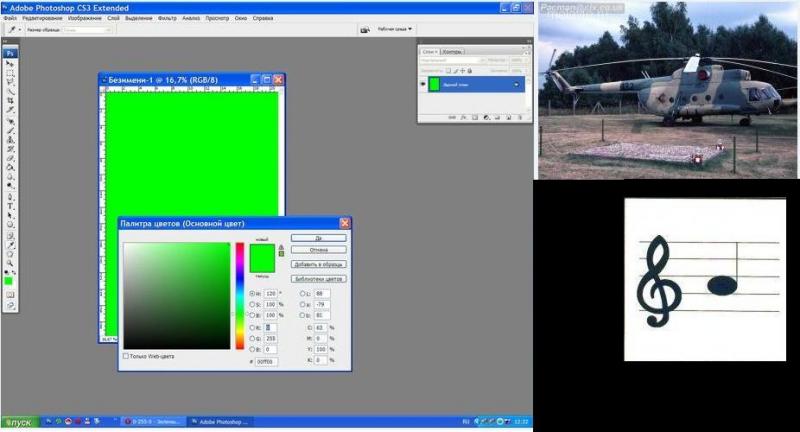
Task: Open the 'Фильтр' menu
Action: (166, 18)
